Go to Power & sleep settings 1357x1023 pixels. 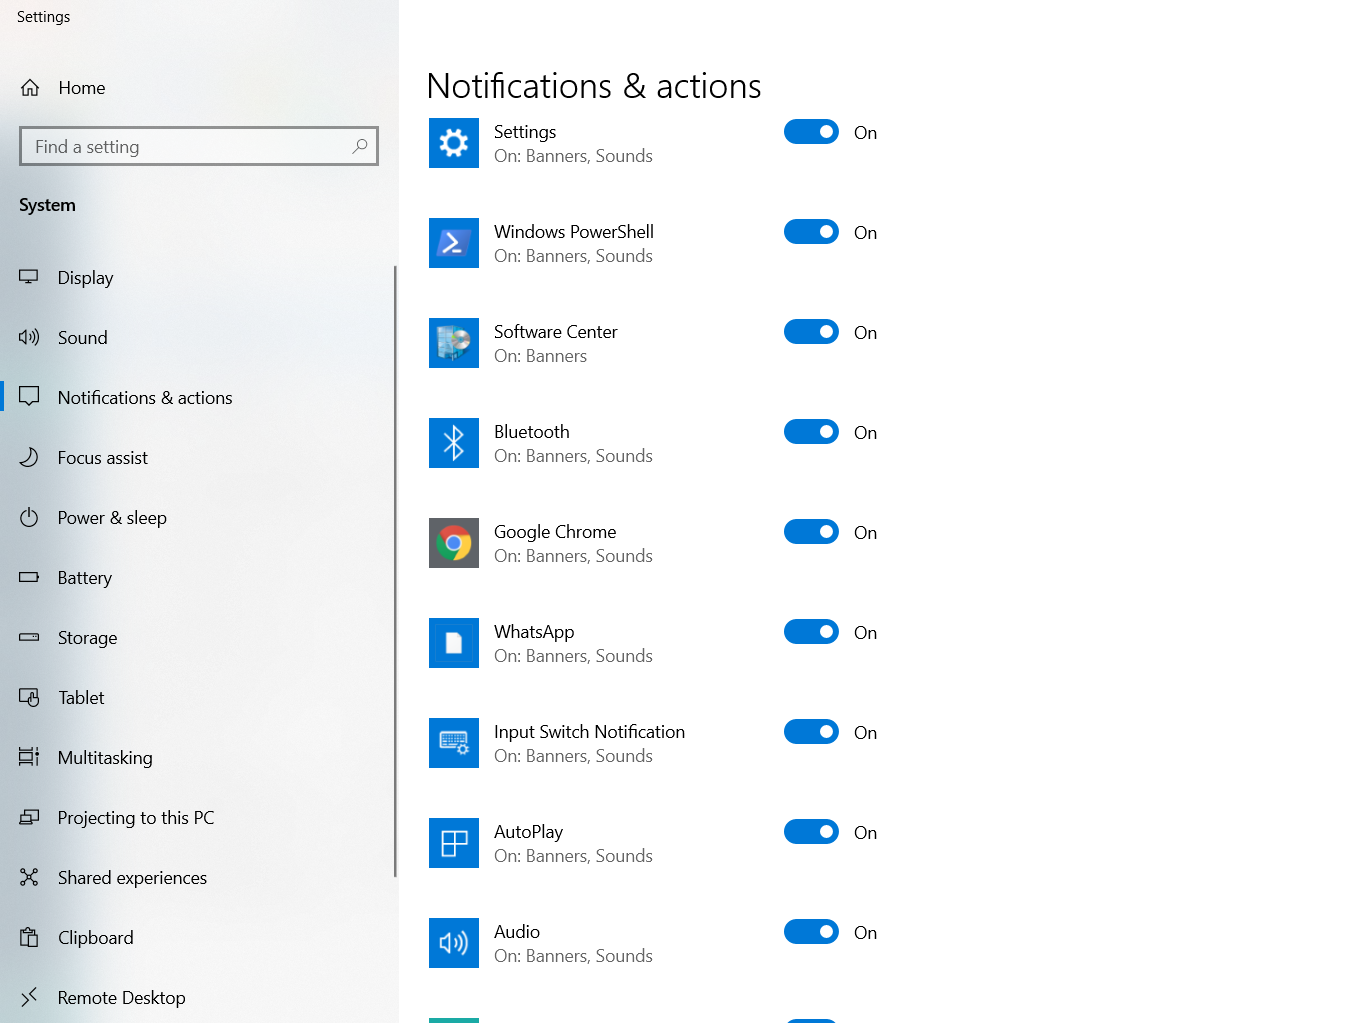pyautogui.click(x=112, y=518)
